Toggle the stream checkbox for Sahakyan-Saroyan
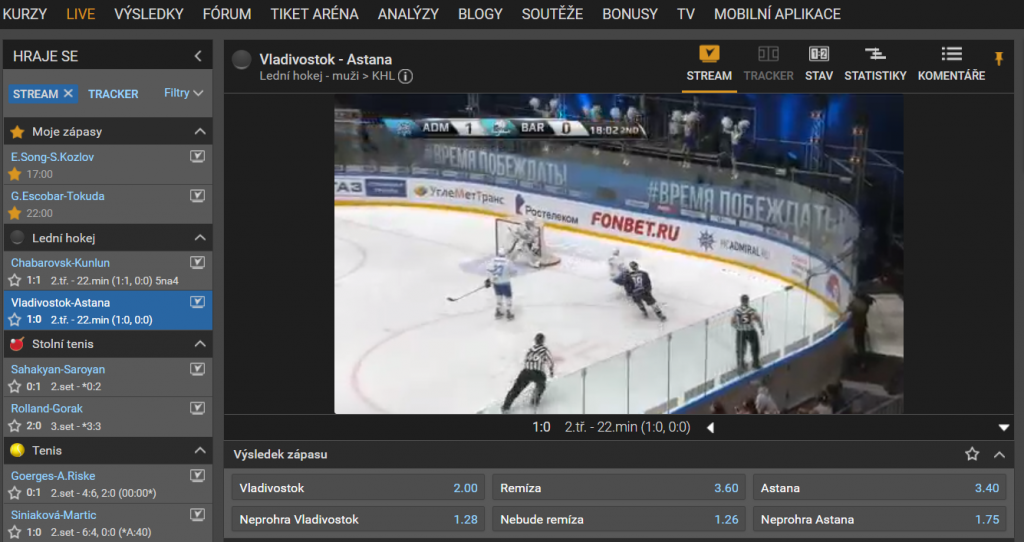Viewport: 1024px width, 542px height. tap(197, 369)
